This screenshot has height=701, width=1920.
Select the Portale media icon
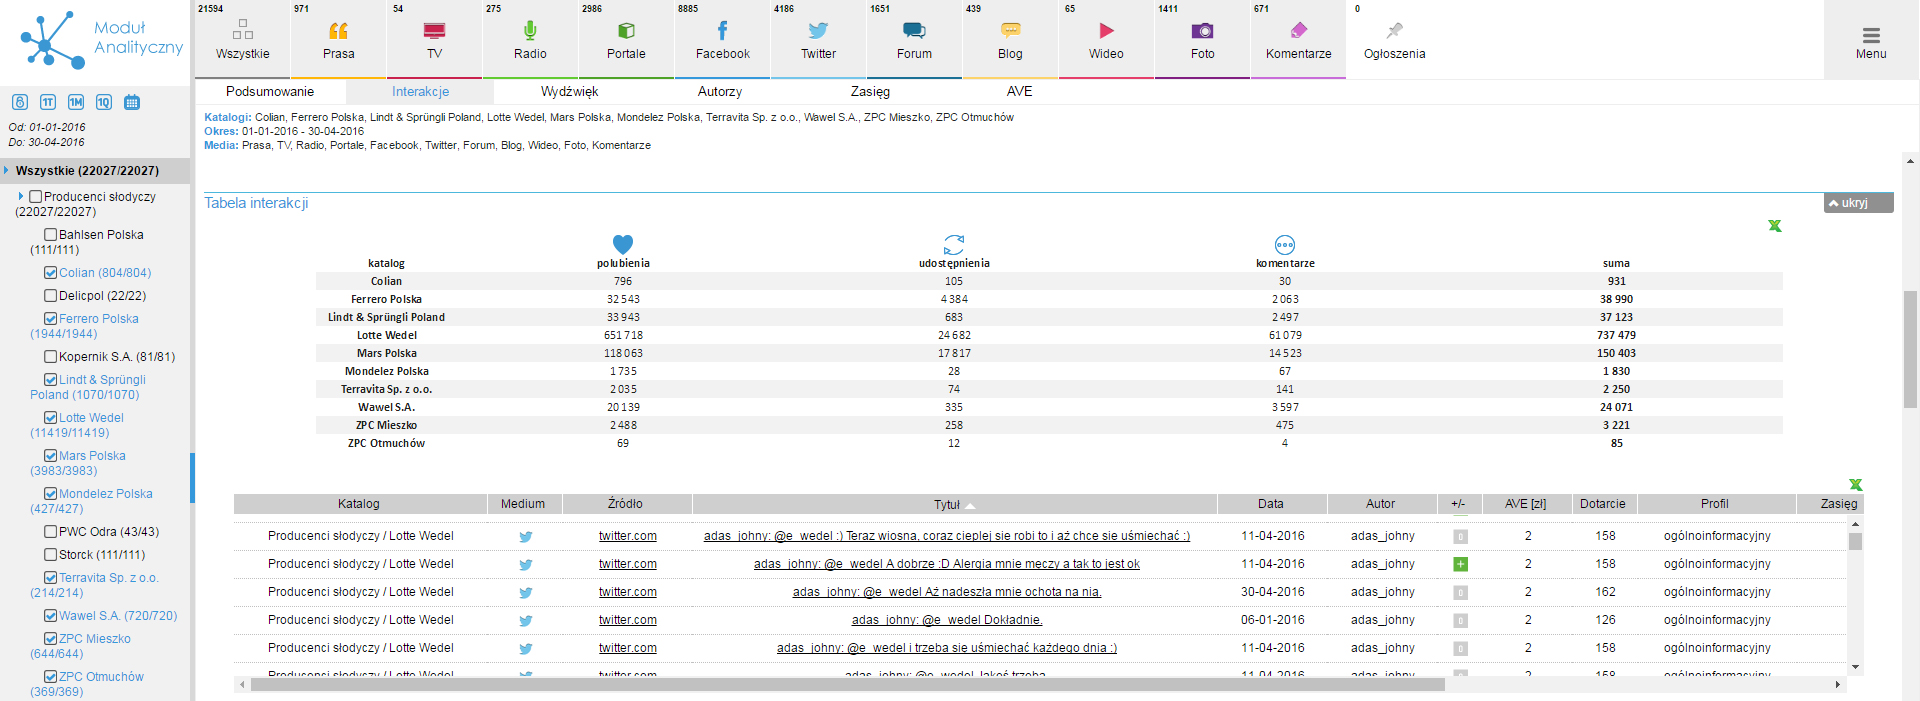(626, 31)
